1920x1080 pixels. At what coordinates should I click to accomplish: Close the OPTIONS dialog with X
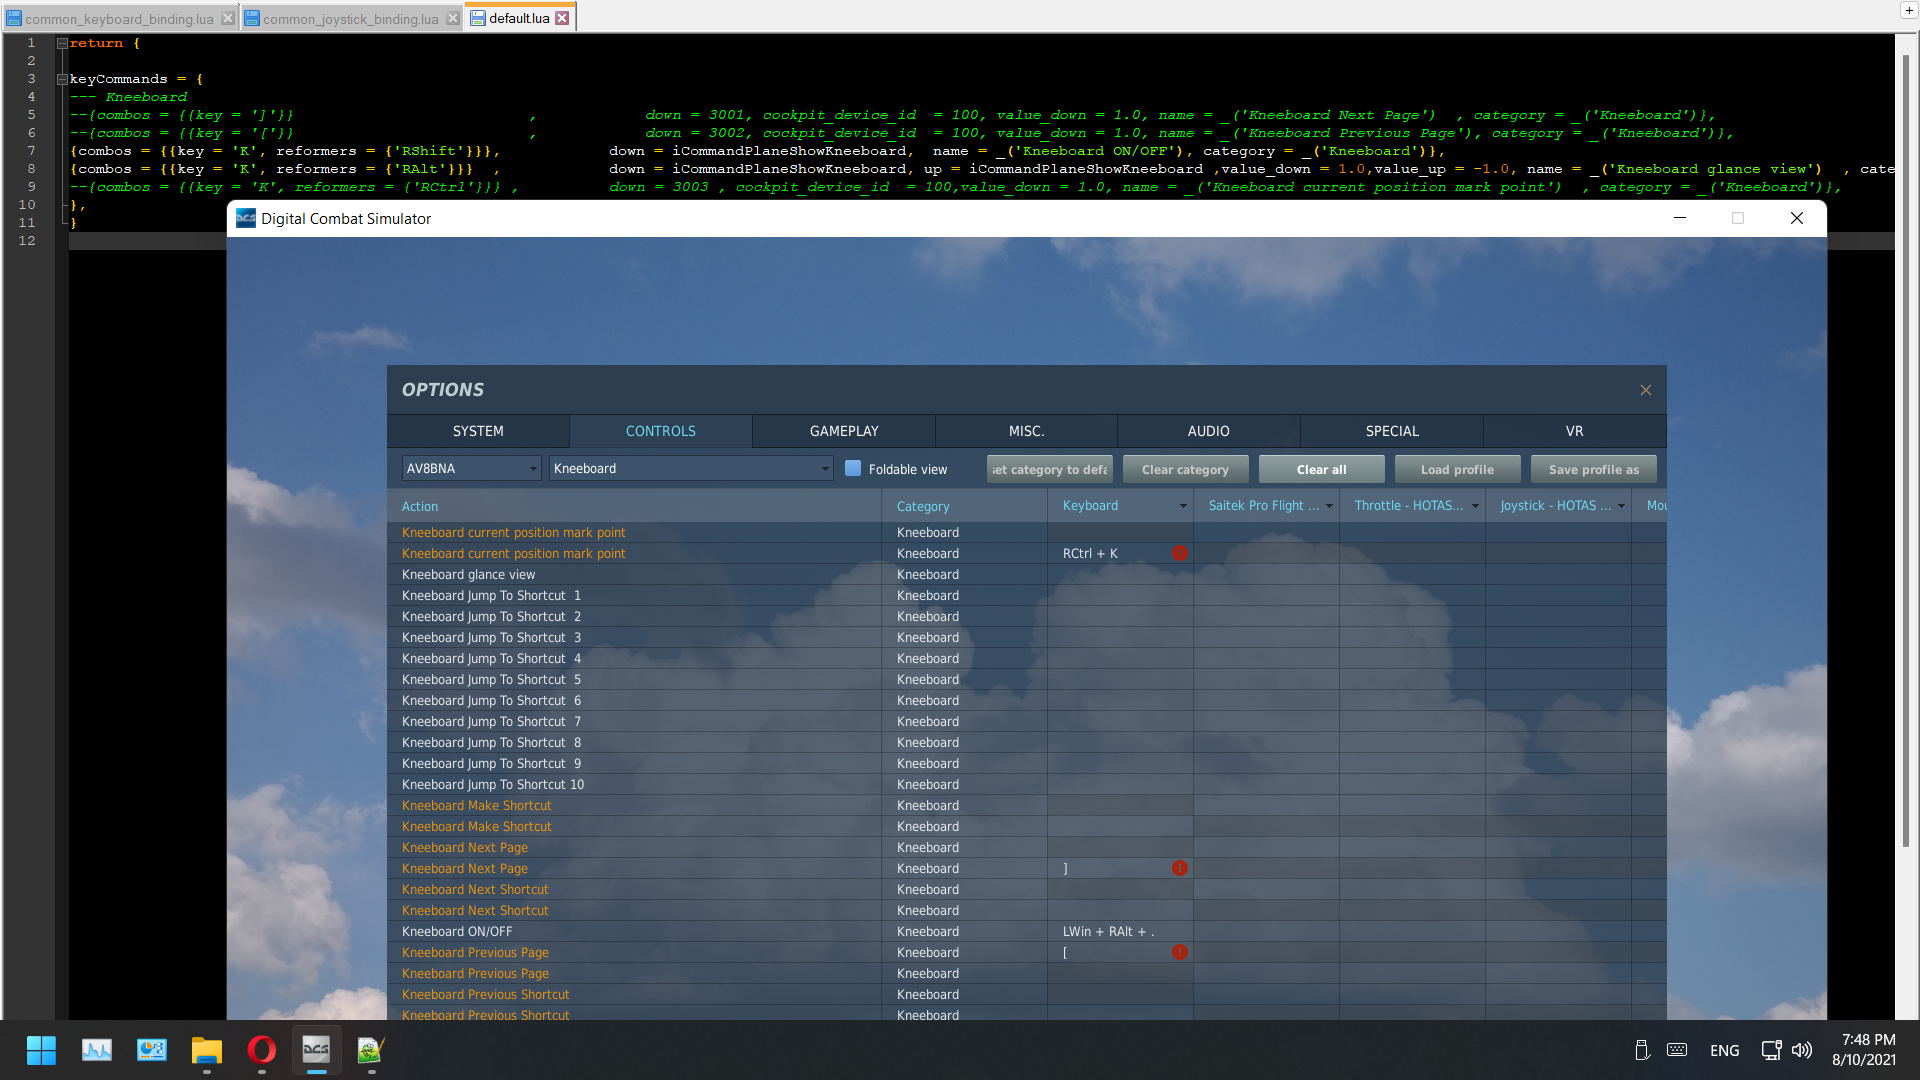[x=1646, y=390]
